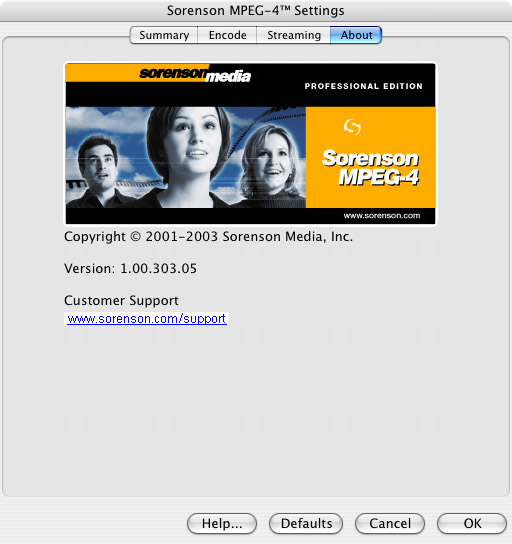Cancel the settings dialog

click(x=390, y=524)
